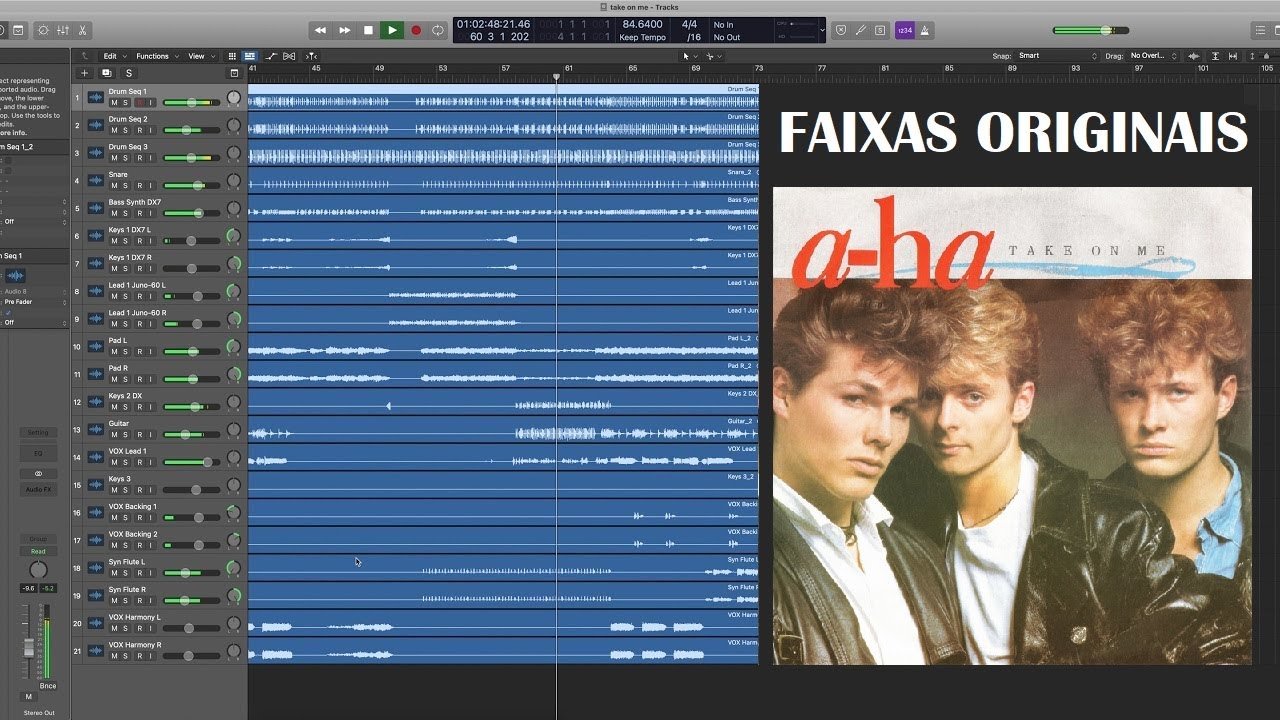Adjust the Keys 3 track volume slider
The image size is (1280, 720).
pyautogui.click(x=192, y=490)
